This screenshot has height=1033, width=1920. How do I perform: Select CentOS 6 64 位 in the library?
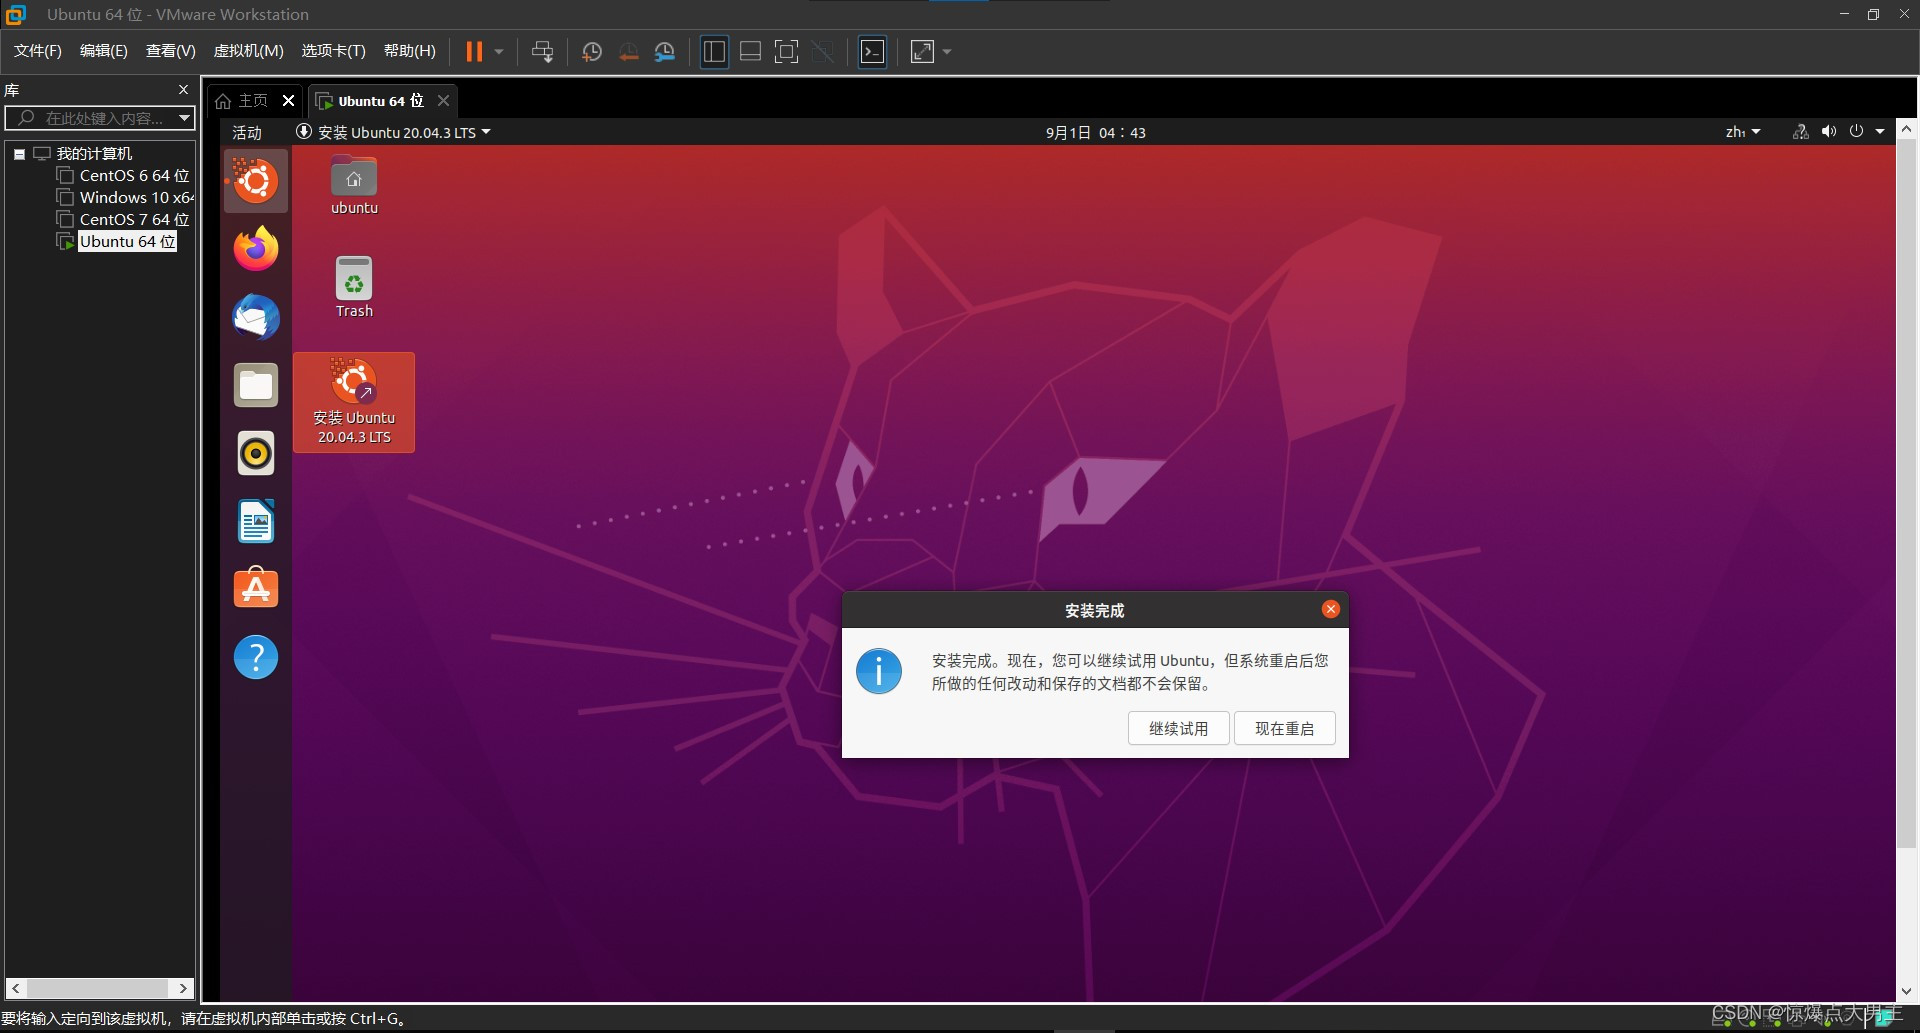[x=134, y=176]
